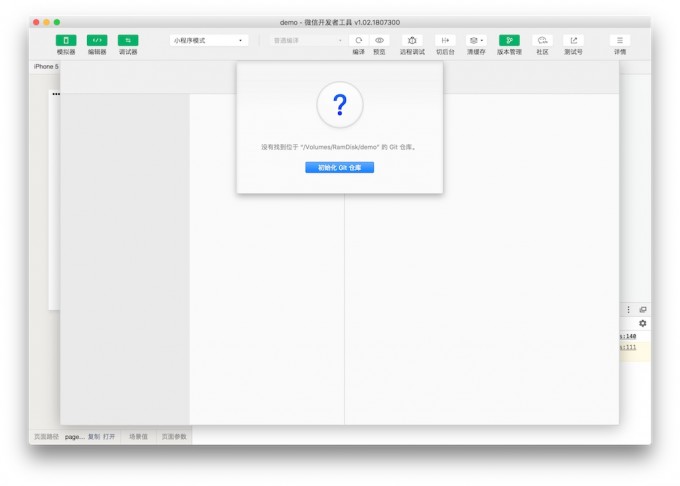Click the :111 source line link
The height and width of the screenshot is (486, 680).
(628, 347)
